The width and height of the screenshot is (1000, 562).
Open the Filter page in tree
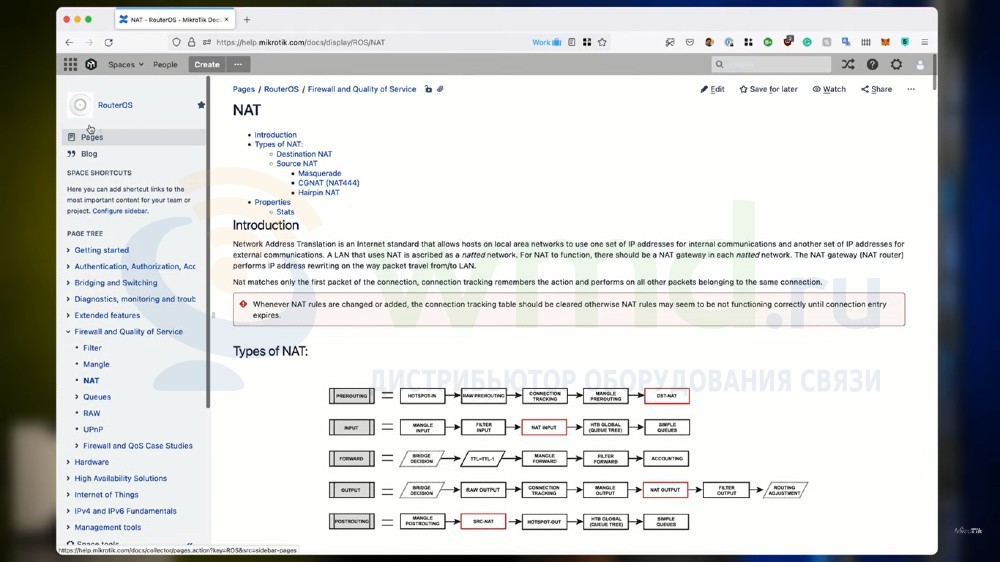click(92, 348)
